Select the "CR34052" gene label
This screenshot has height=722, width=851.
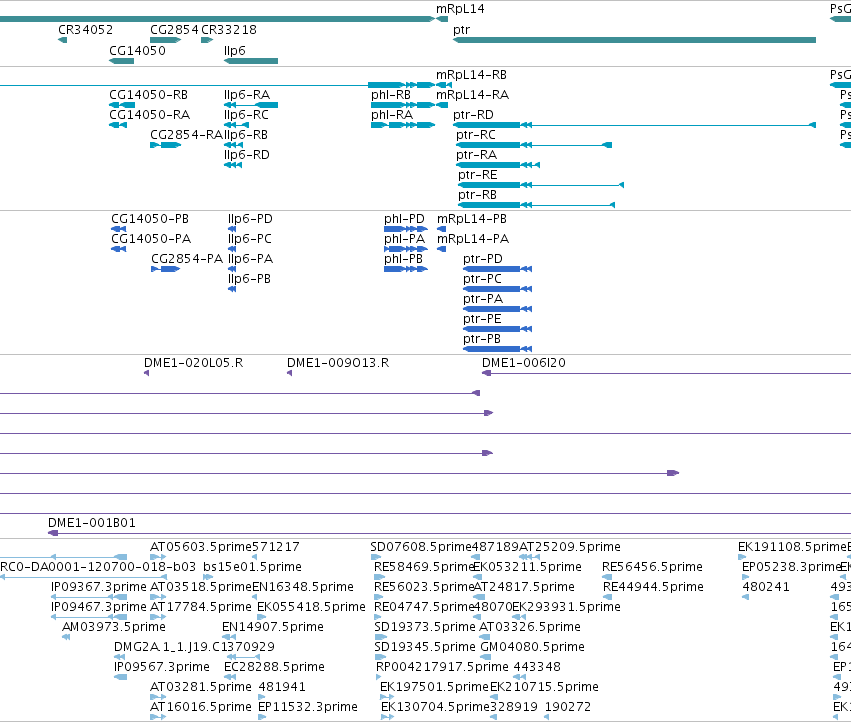pos(85,29)
